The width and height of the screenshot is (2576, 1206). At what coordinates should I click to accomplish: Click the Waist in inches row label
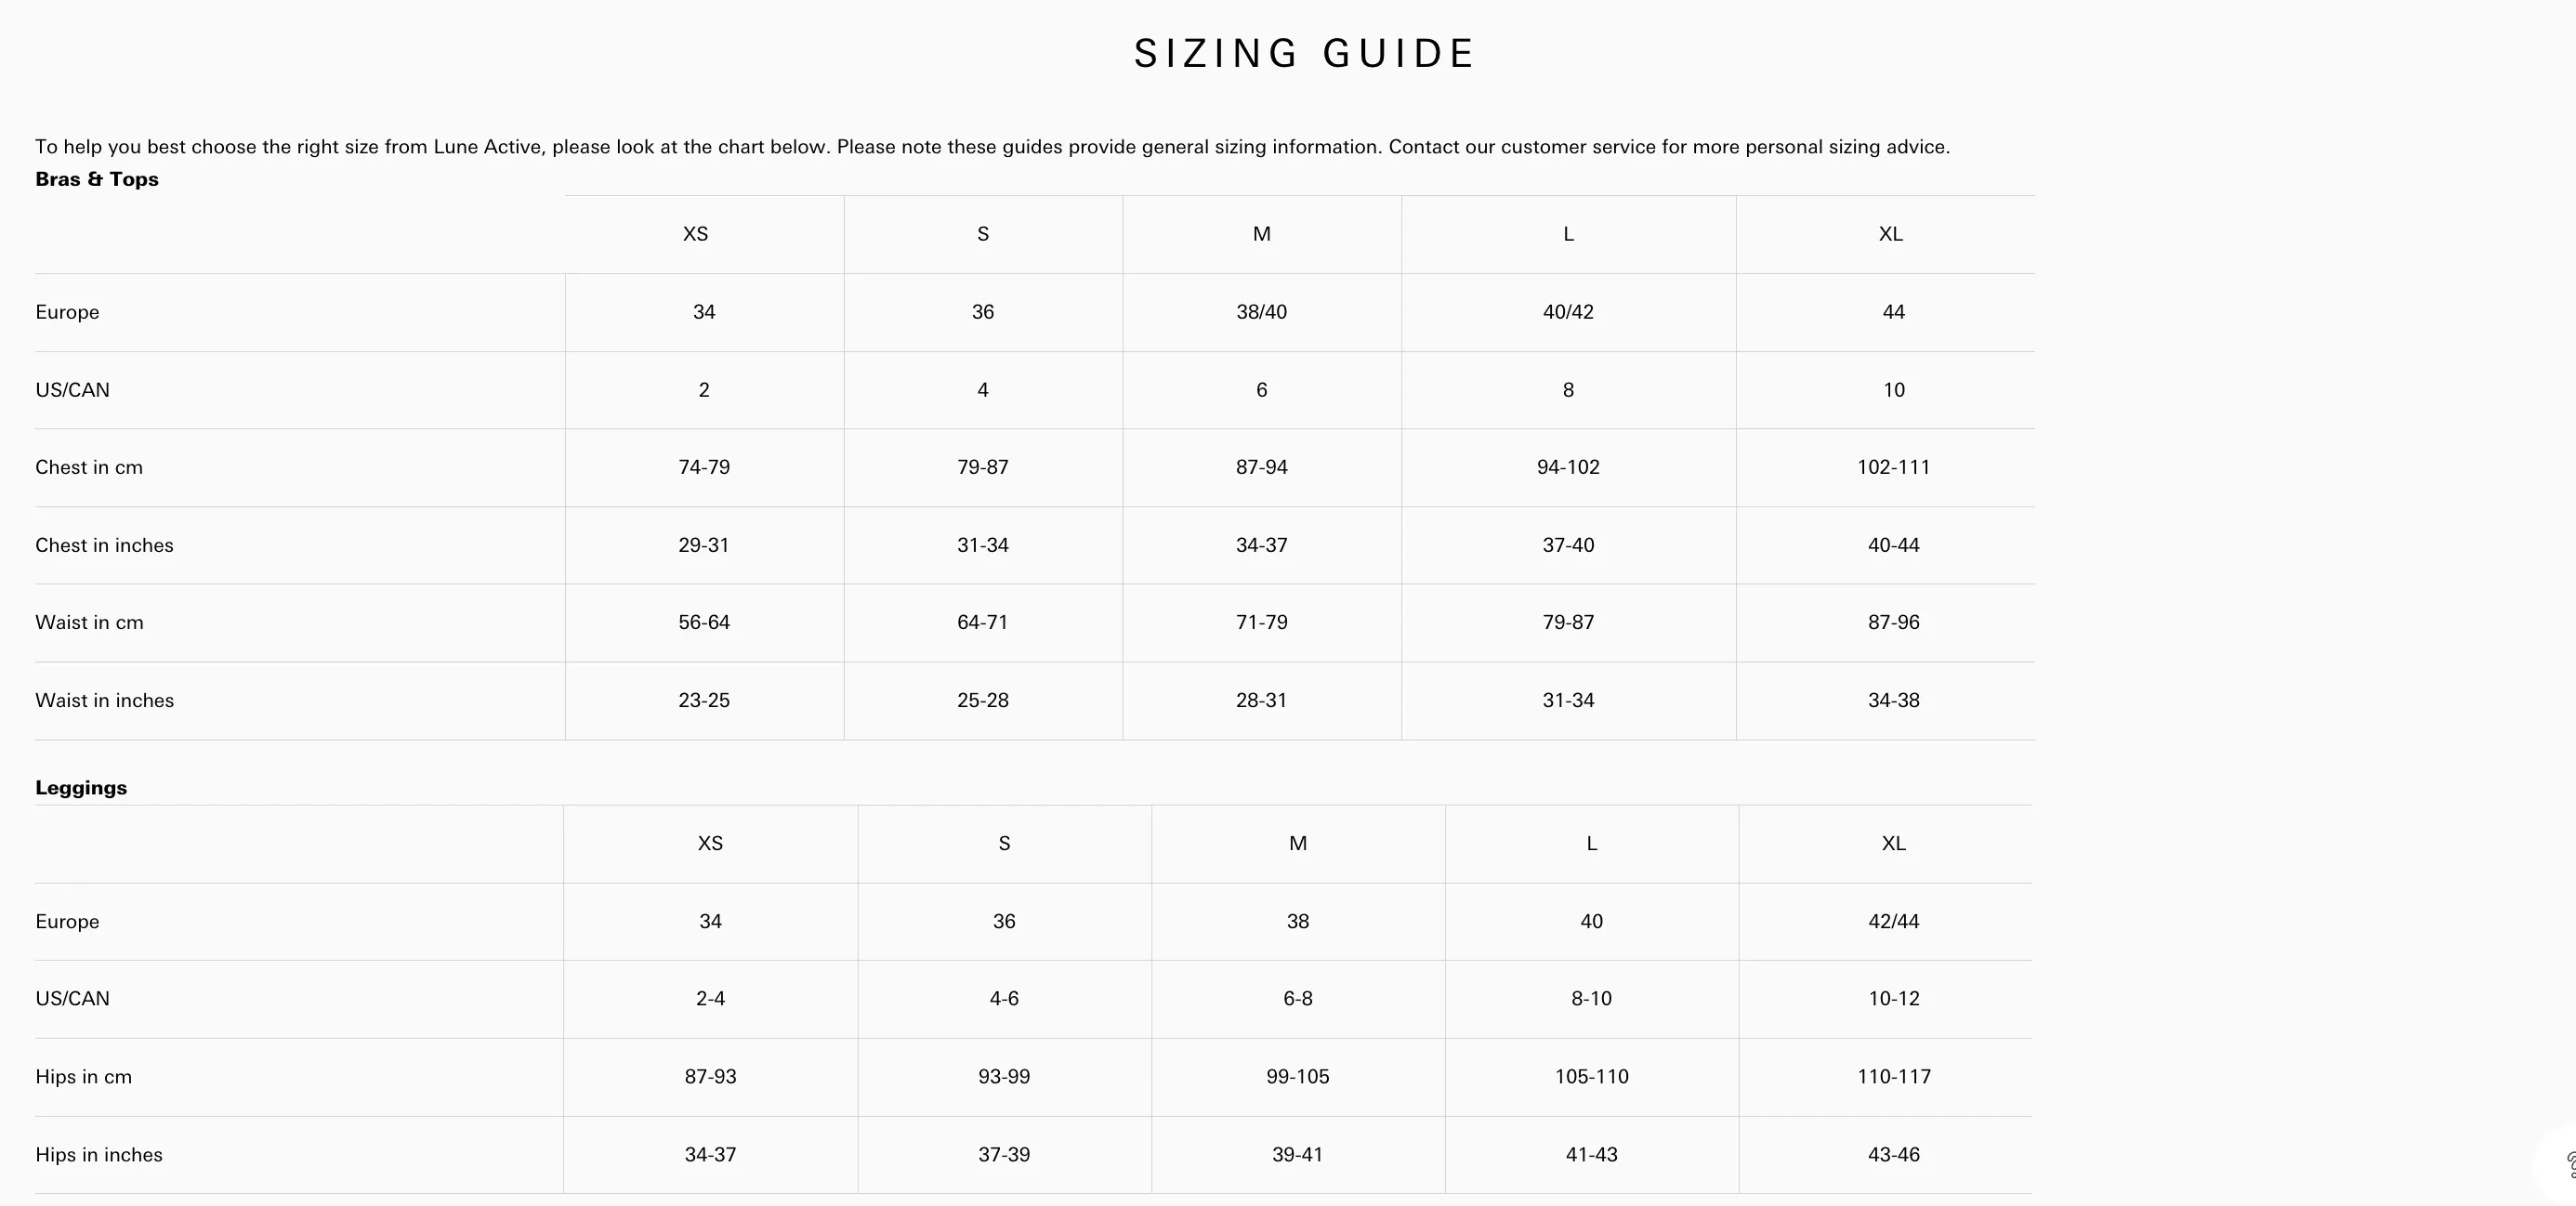coord(104,700)
